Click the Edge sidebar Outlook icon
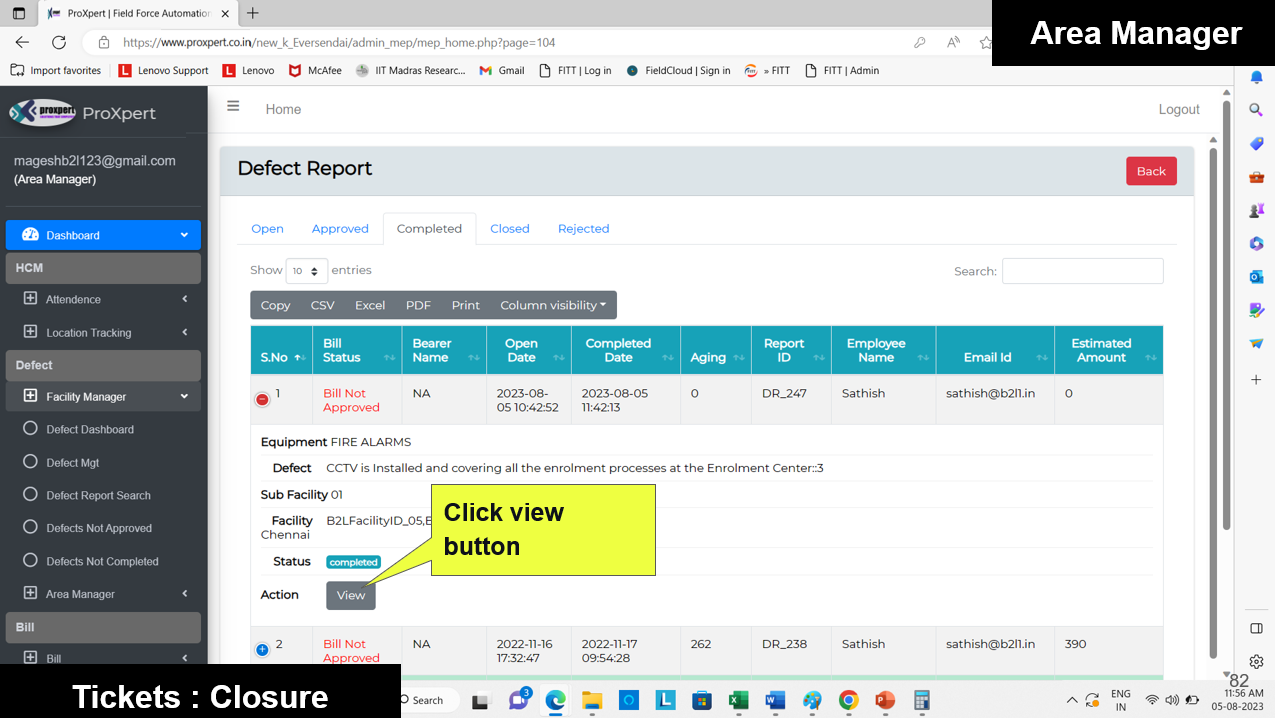The height and width of the screenshot is (718, 1275). pos(1256,277)
